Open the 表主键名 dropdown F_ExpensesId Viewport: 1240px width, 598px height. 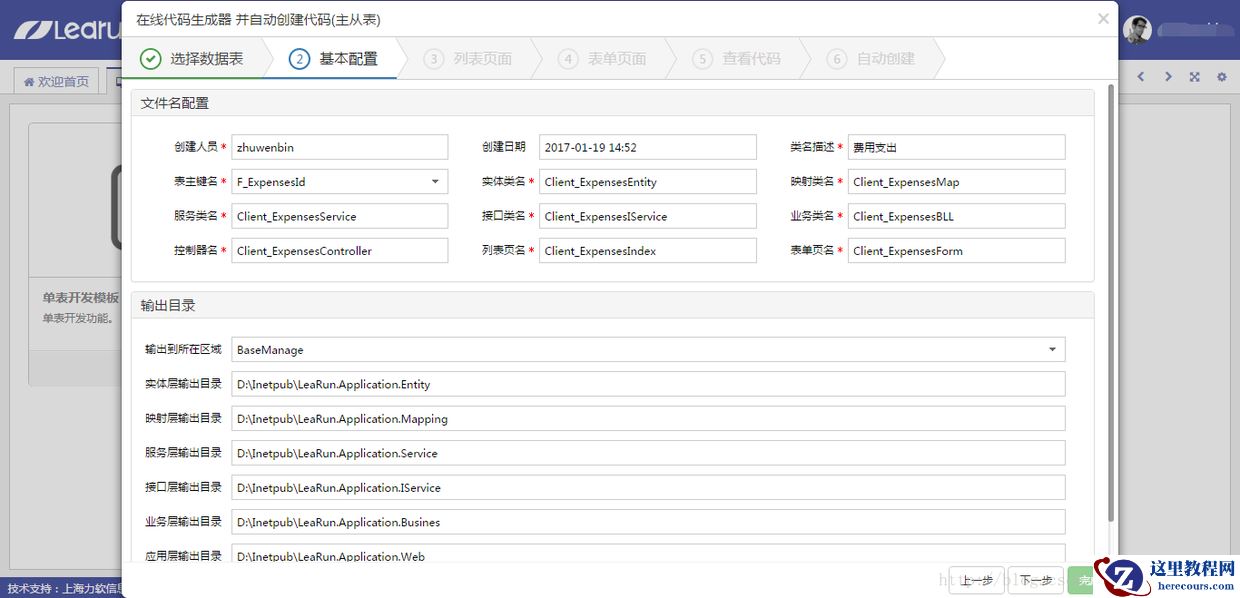(x=340, y=182)
